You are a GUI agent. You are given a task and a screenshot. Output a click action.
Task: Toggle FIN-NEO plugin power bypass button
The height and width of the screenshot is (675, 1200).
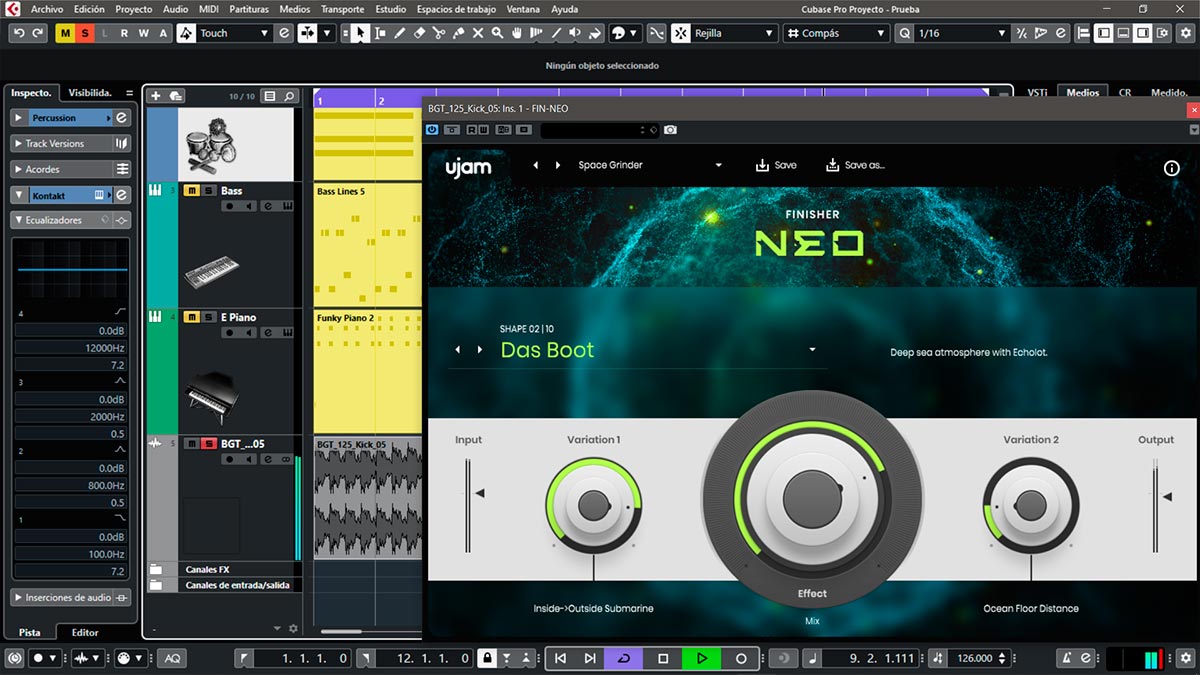[432, 130]
